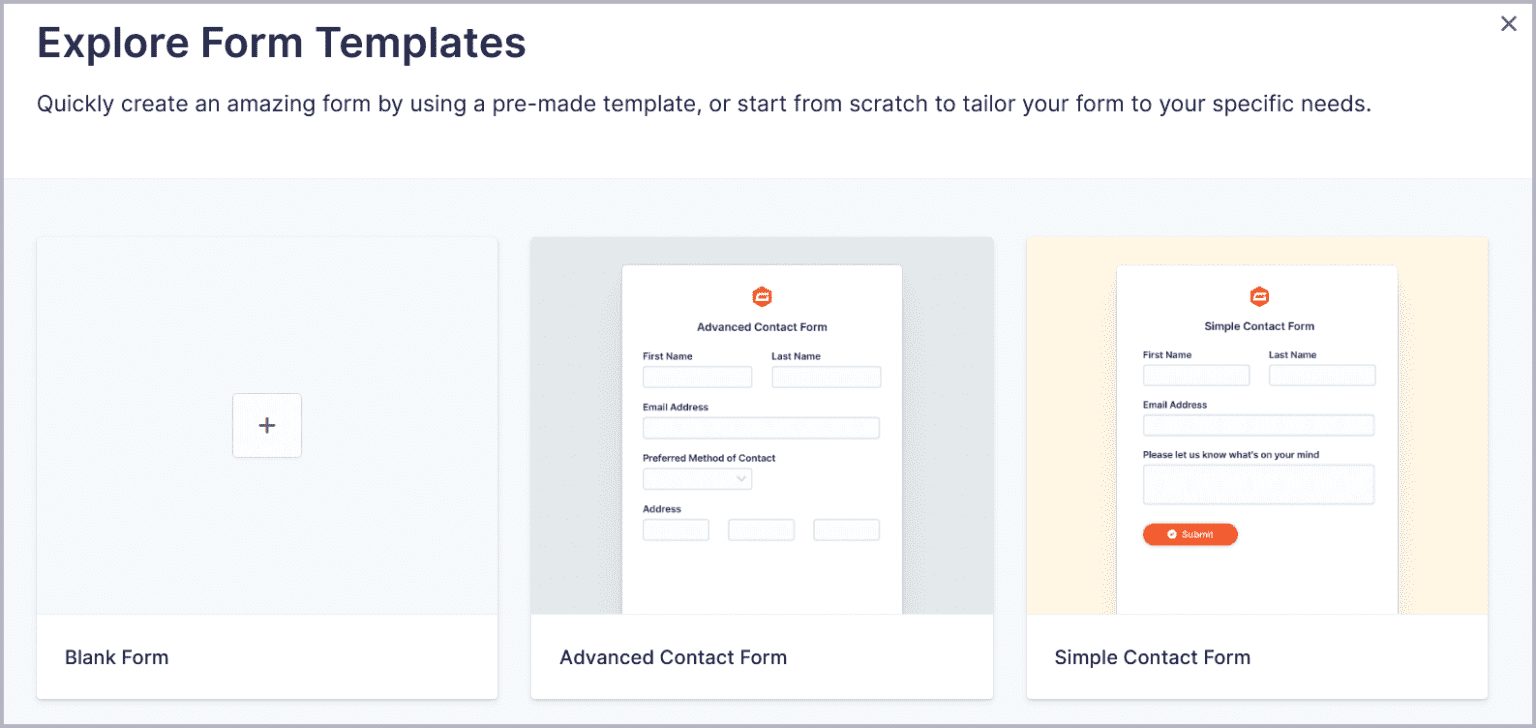Click the WPForms logo in the Simple Contact Form preview
This screenshot has width=1536, height=728.
point(1258,296)
